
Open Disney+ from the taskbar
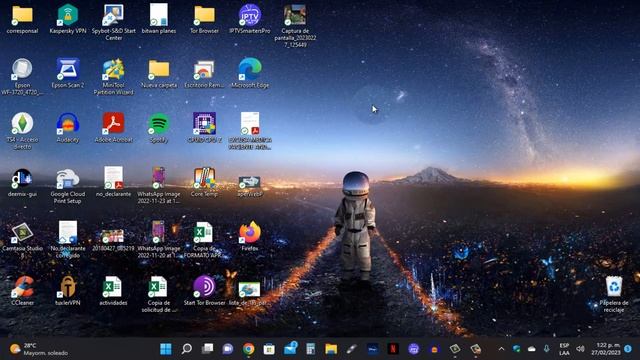click(373, 349)
